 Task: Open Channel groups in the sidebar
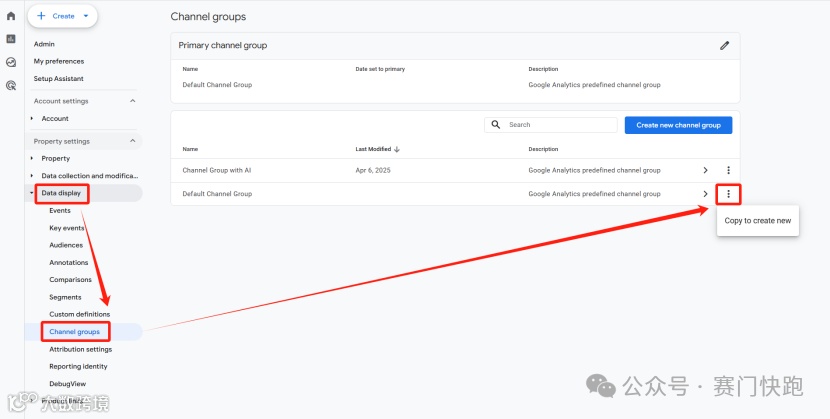pyautogui.click(x=74, y=332)
